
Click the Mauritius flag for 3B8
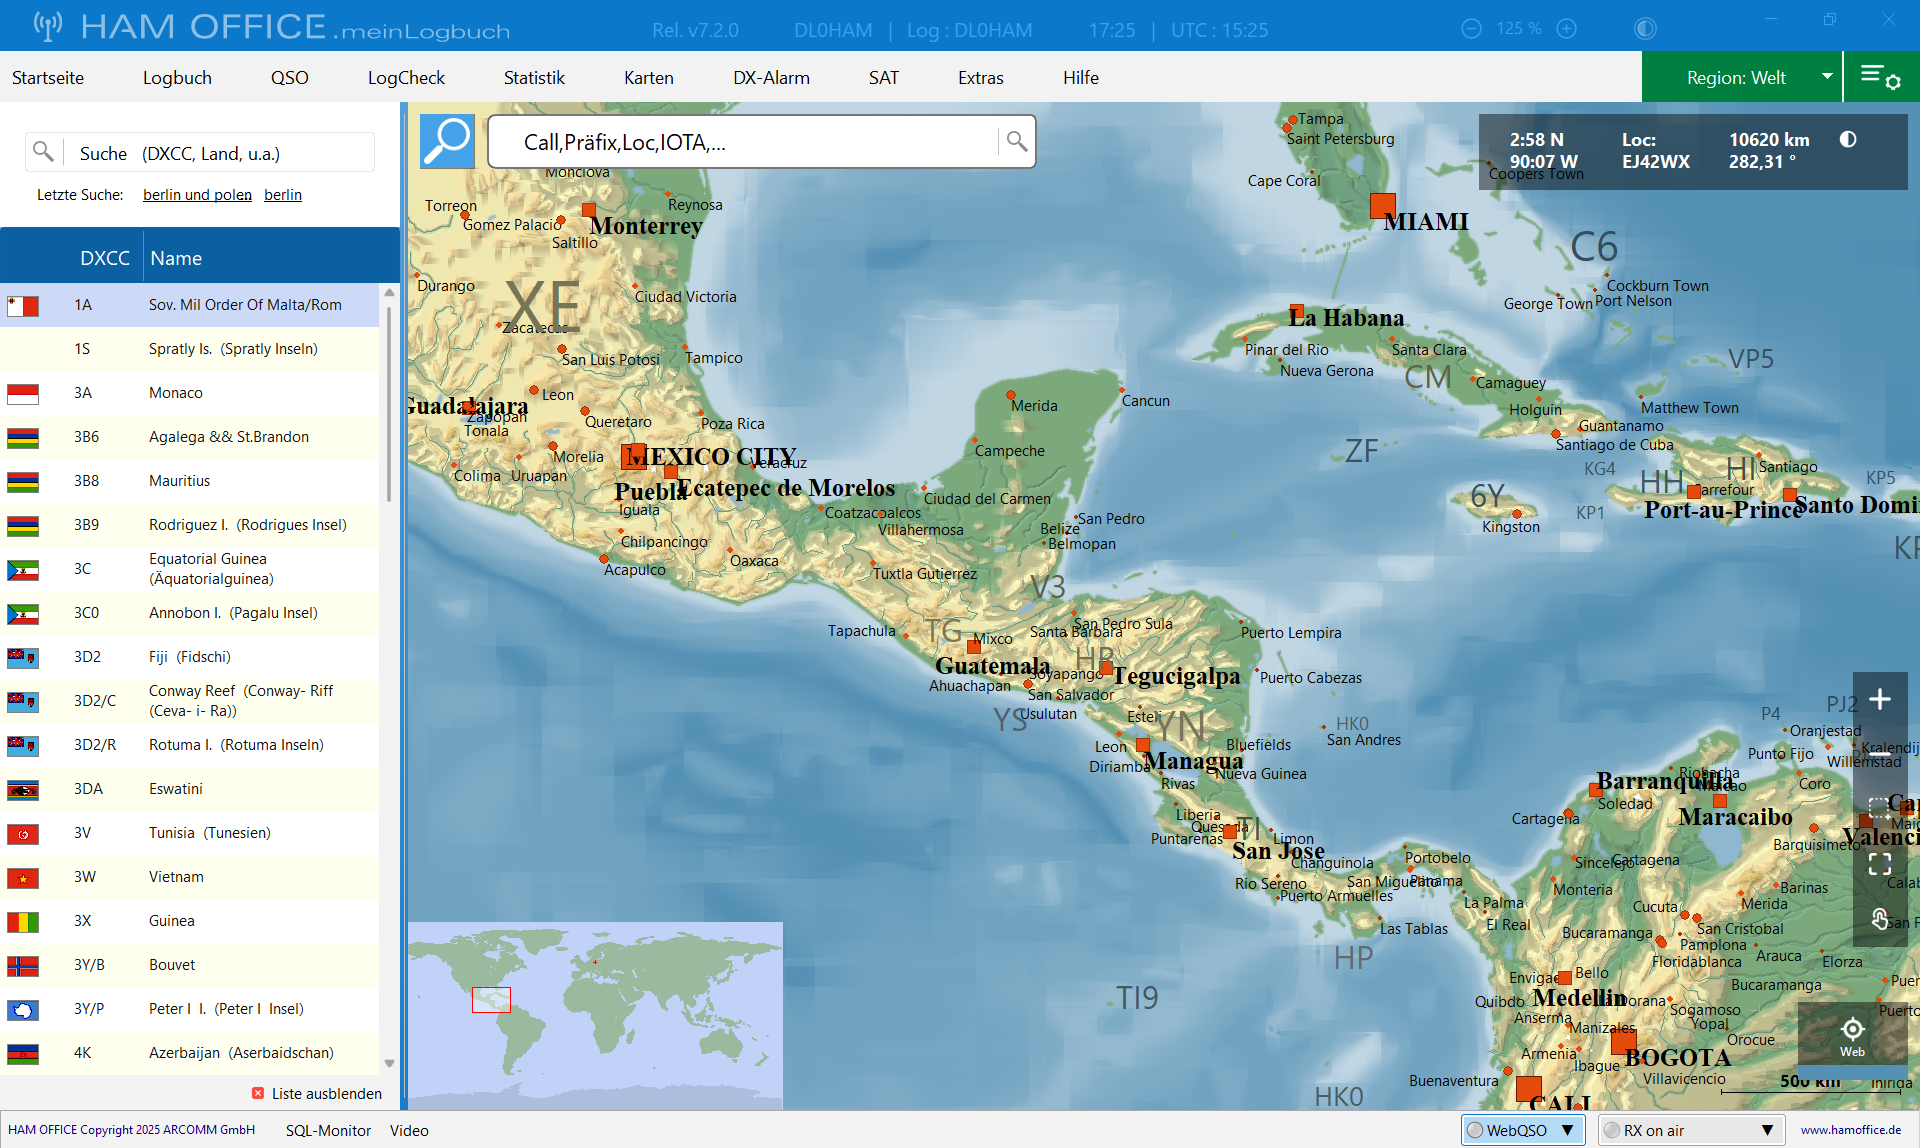pos(23,482)
